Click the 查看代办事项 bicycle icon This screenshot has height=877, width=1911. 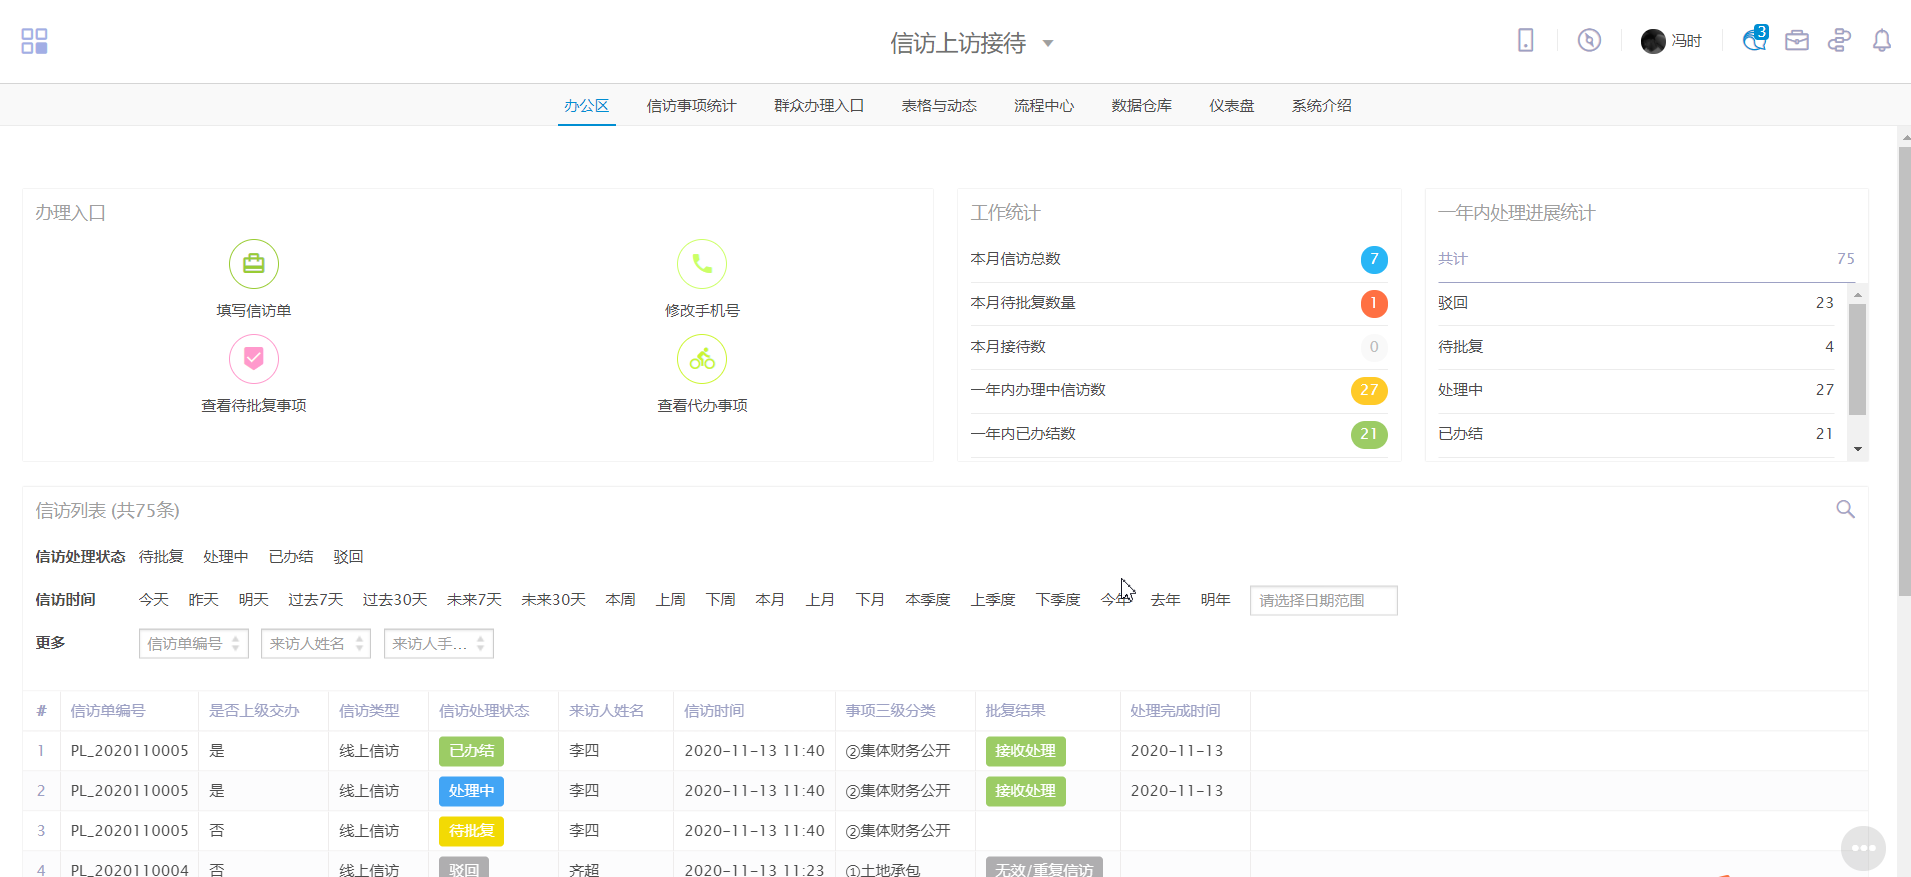point(702,359)
